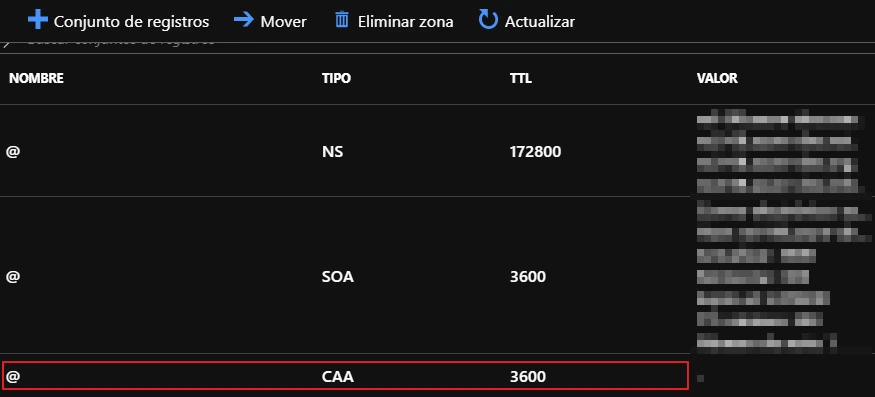Click the blurred value of the NS record
Image resolution: width=875 pixels, height=397 pixels.
click(x=778, y=154)
